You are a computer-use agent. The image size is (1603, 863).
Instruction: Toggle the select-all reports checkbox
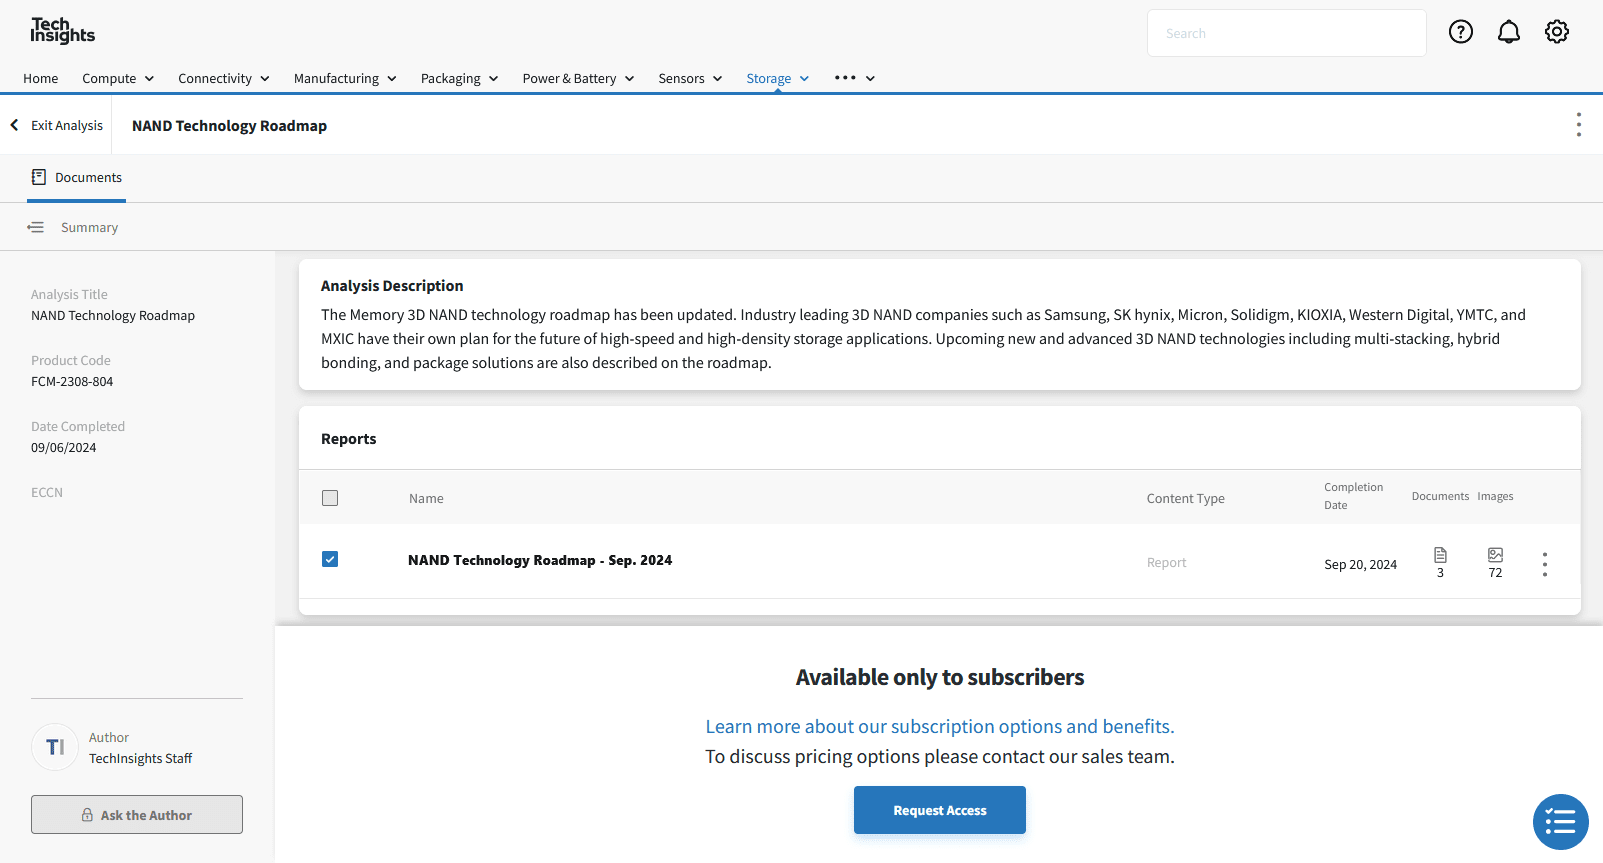pyautogui.click(x=330, y=498)
